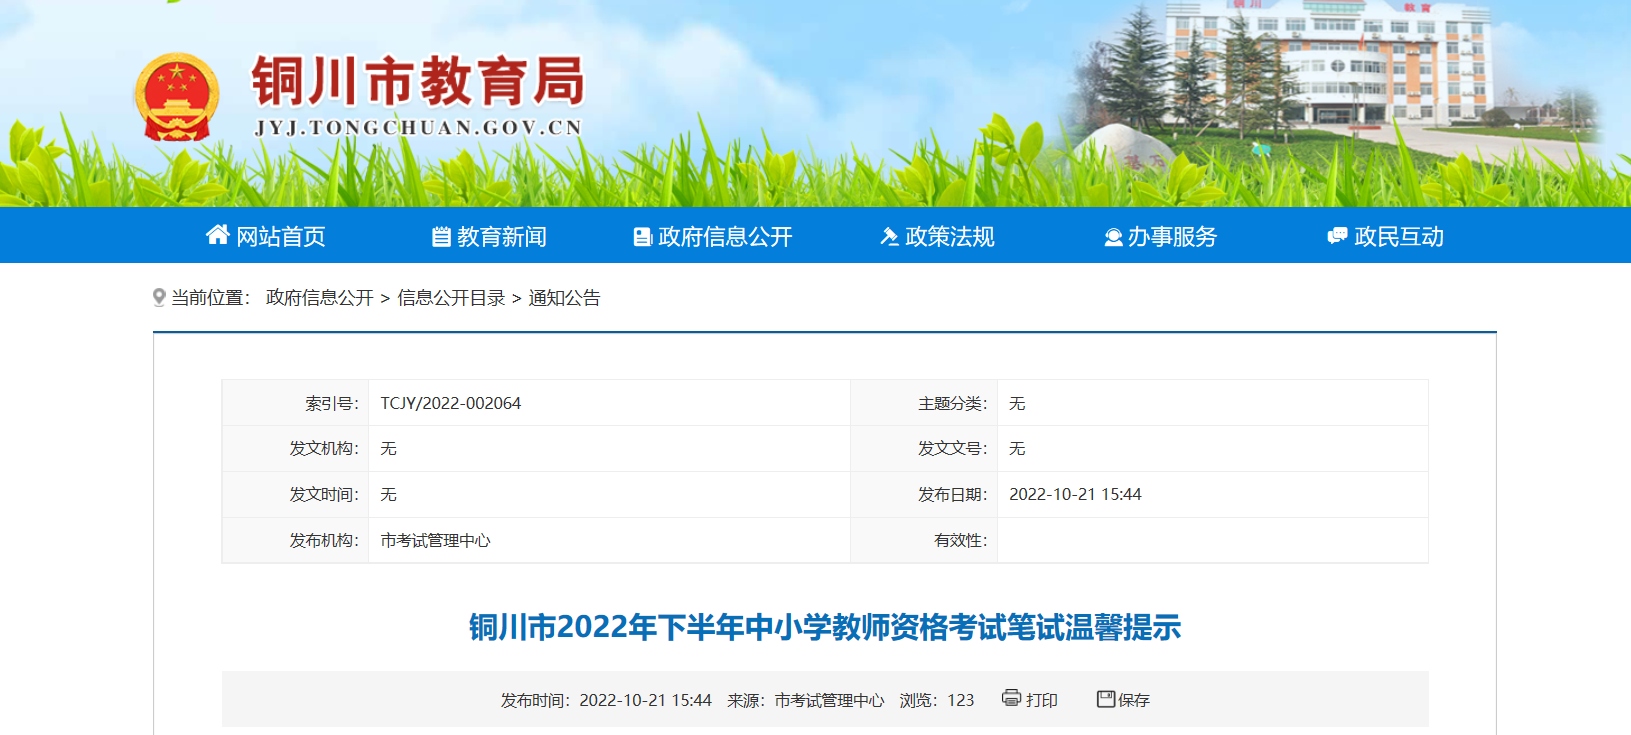This screenshot has height=735, width=1631.
Task: Click the chat bubbles icon beside 政民互动
Action: [x=1337, y=236]
